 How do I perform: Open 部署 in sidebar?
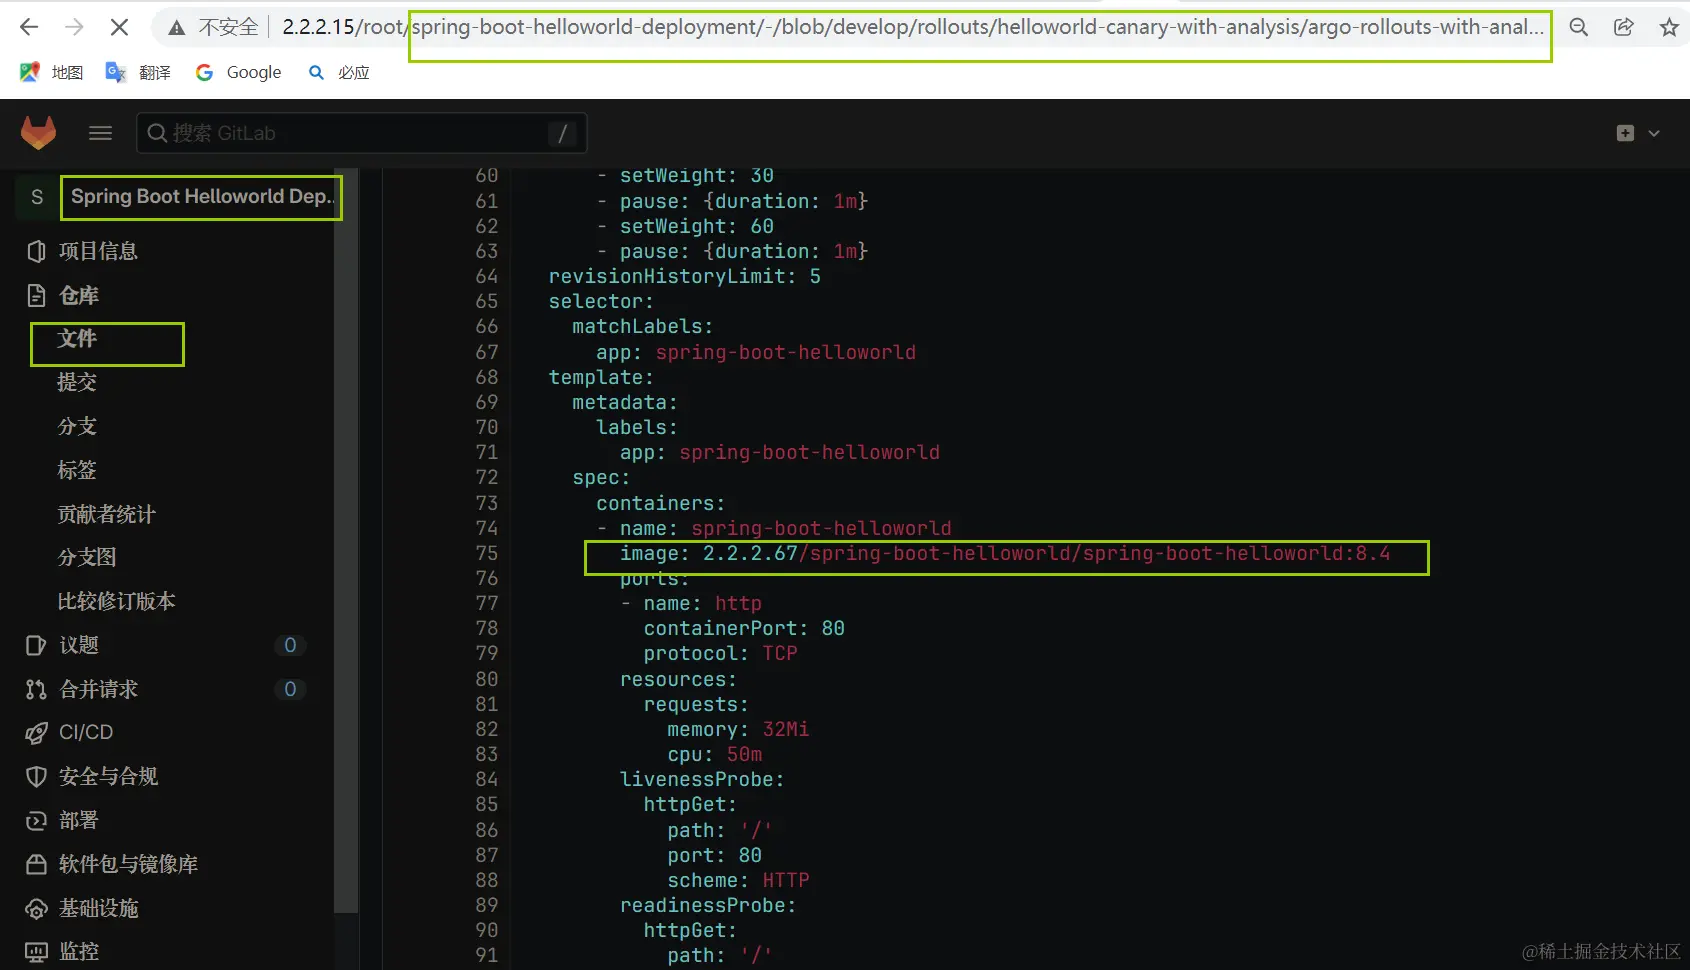tap(79, 820)
